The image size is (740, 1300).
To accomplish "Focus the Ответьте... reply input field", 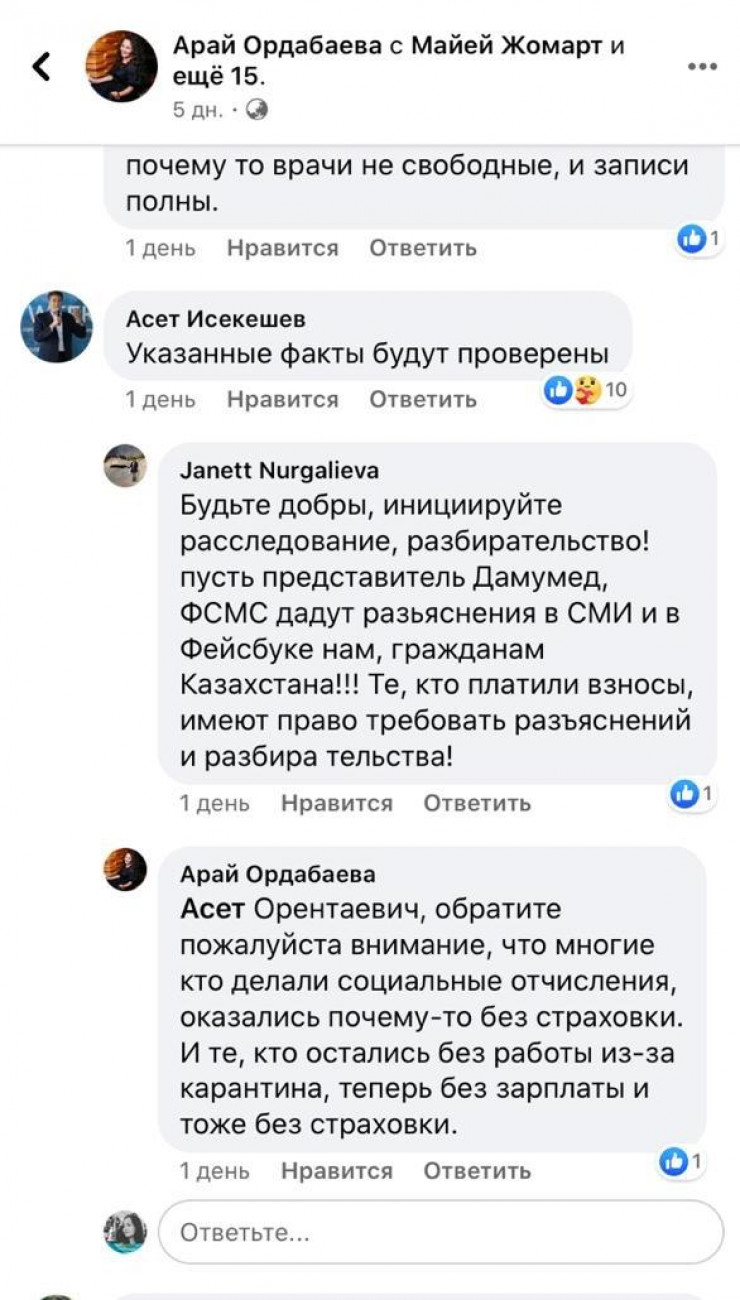I will pyautogui.click(x=440, y=1233).
